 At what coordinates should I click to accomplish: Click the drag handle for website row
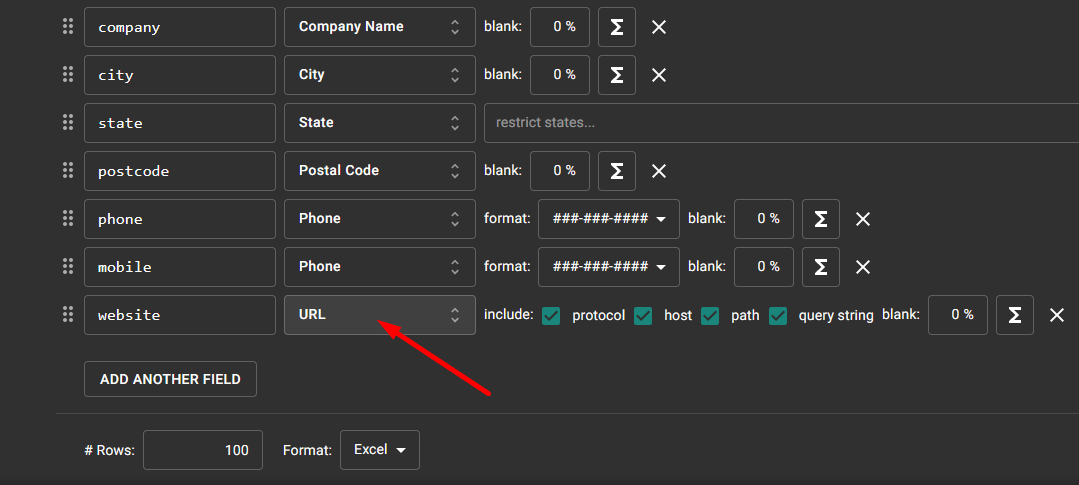67,314
